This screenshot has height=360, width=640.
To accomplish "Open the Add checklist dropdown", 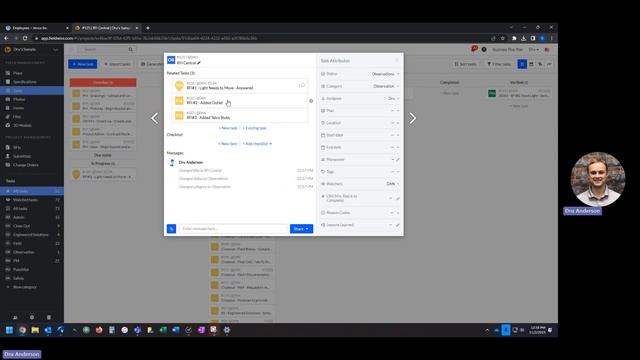I will [x=257, y=144].
